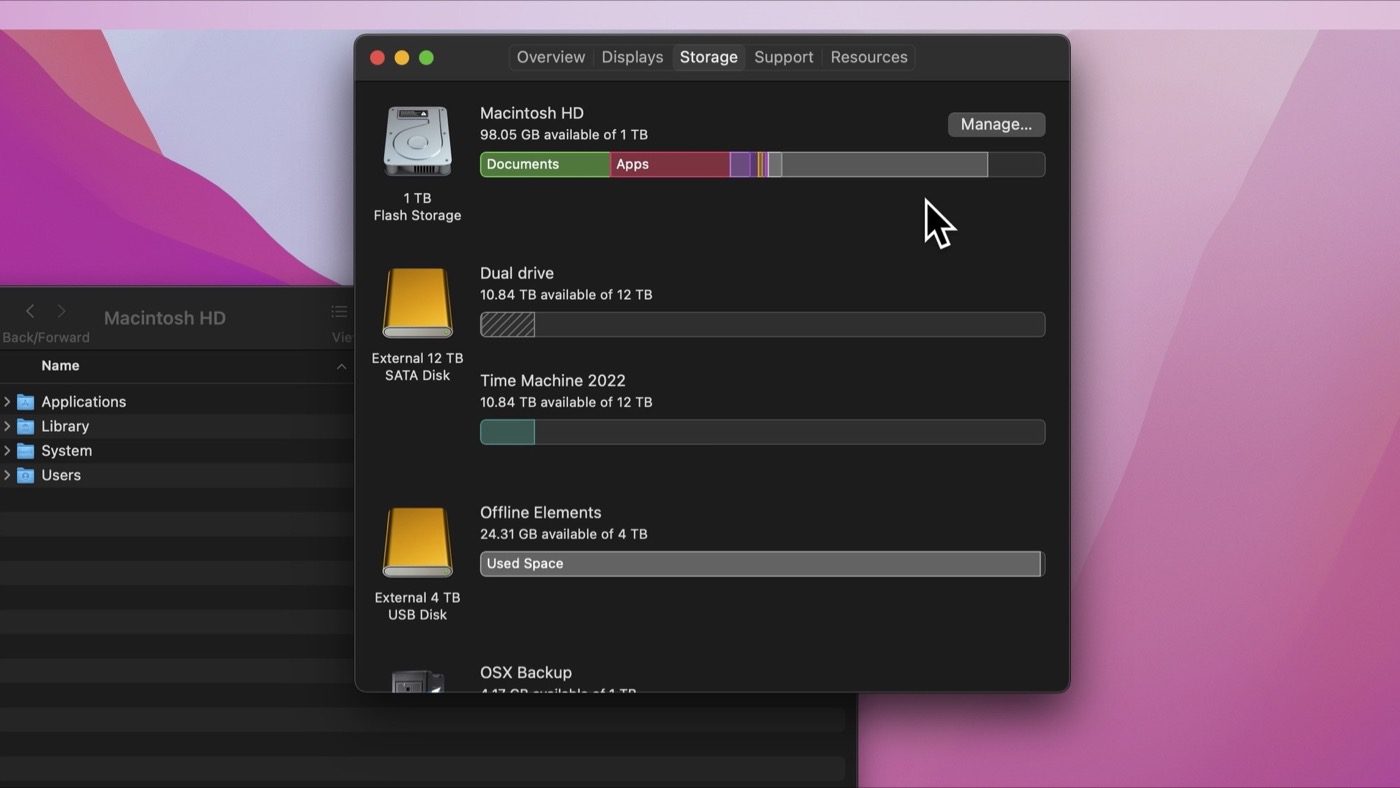The width and height of the screenshot is (1400, 788).
Task: Click the System folder icon in Finder
Action: [x=26, y=451]
